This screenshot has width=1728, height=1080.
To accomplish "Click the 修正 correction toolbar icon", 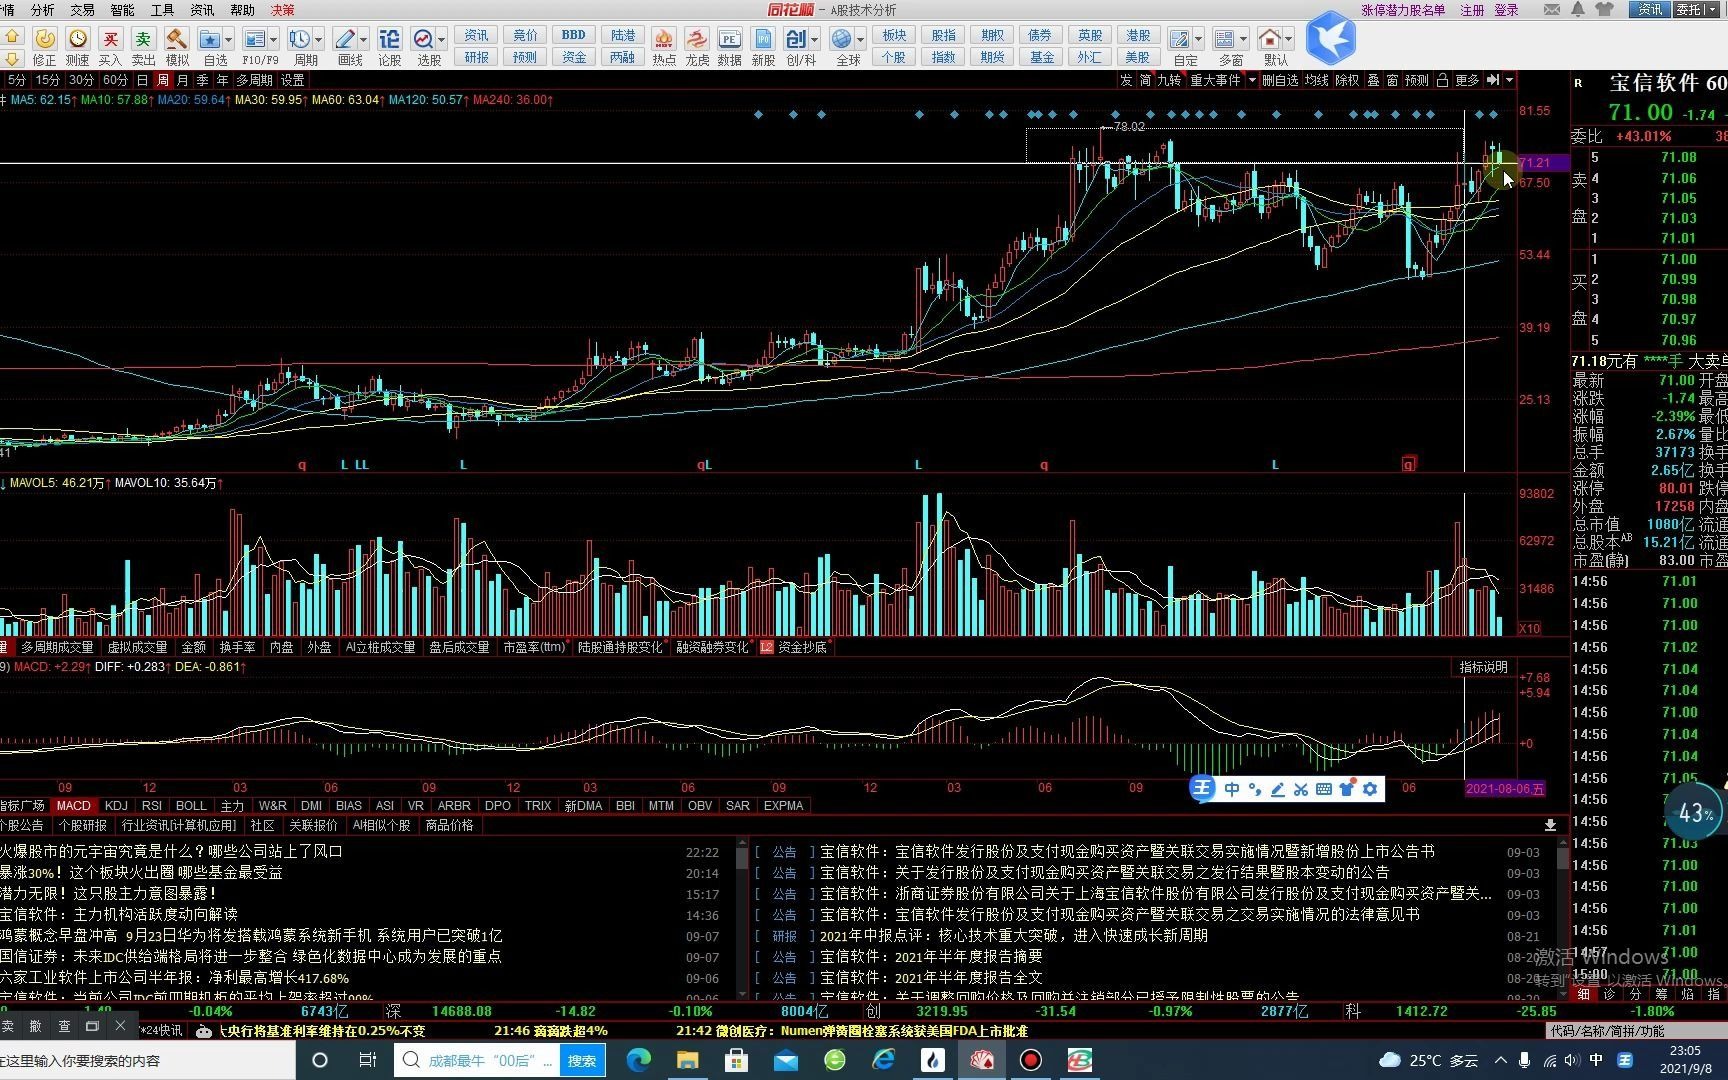I will (x=45, y=39).
